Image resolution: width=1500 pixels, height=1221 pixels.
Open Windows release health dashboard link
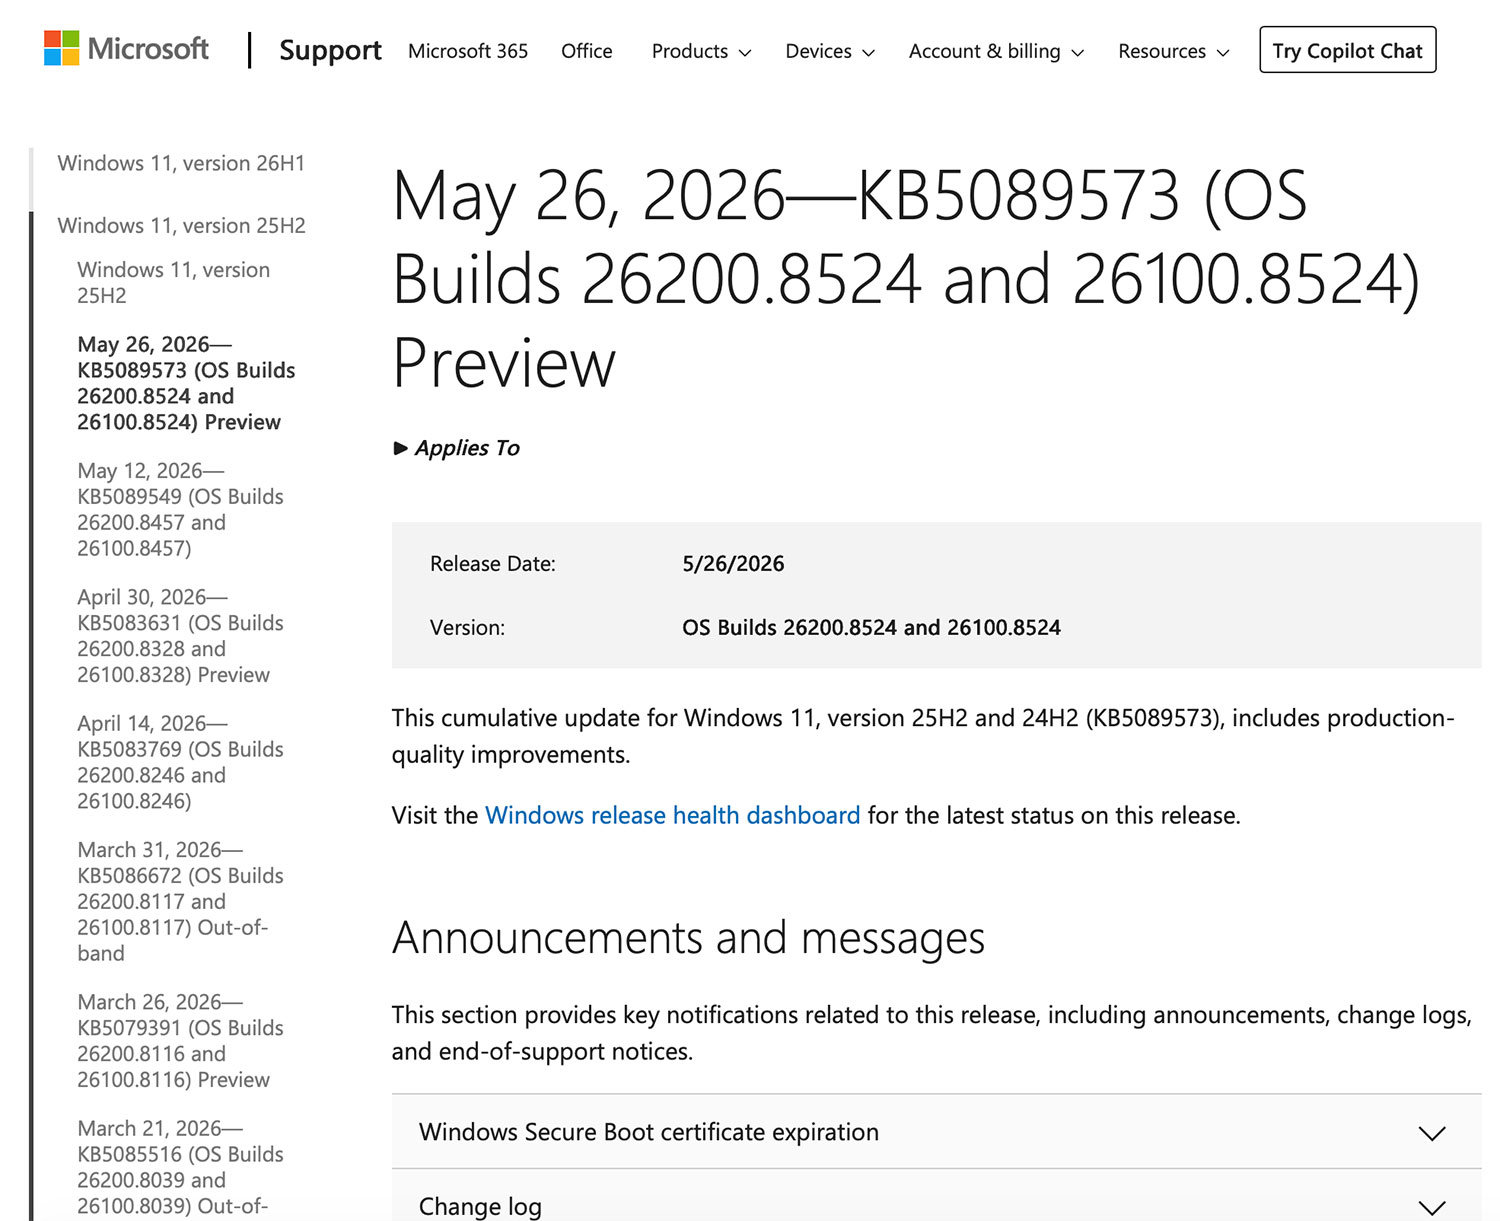(672, 815)
